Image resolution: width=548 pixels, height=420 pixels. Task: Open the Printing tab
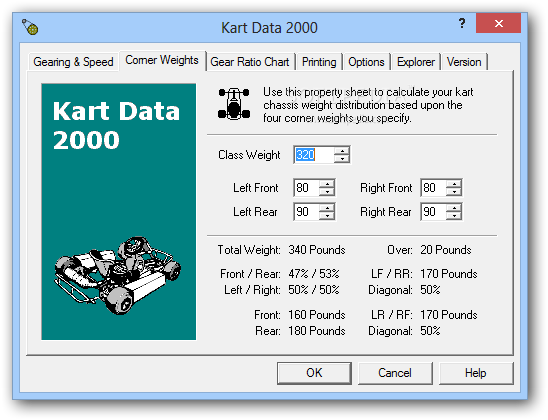click(x=319, y=62)
